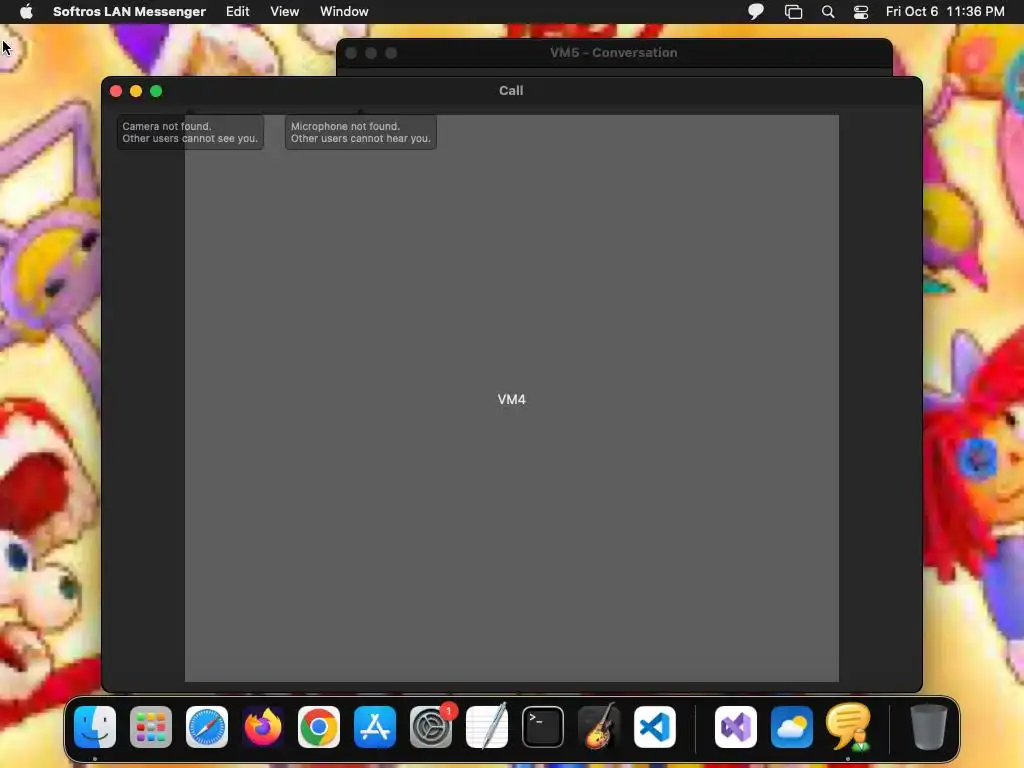
Task: Open the Edit menu
Action: pos(238,11)
